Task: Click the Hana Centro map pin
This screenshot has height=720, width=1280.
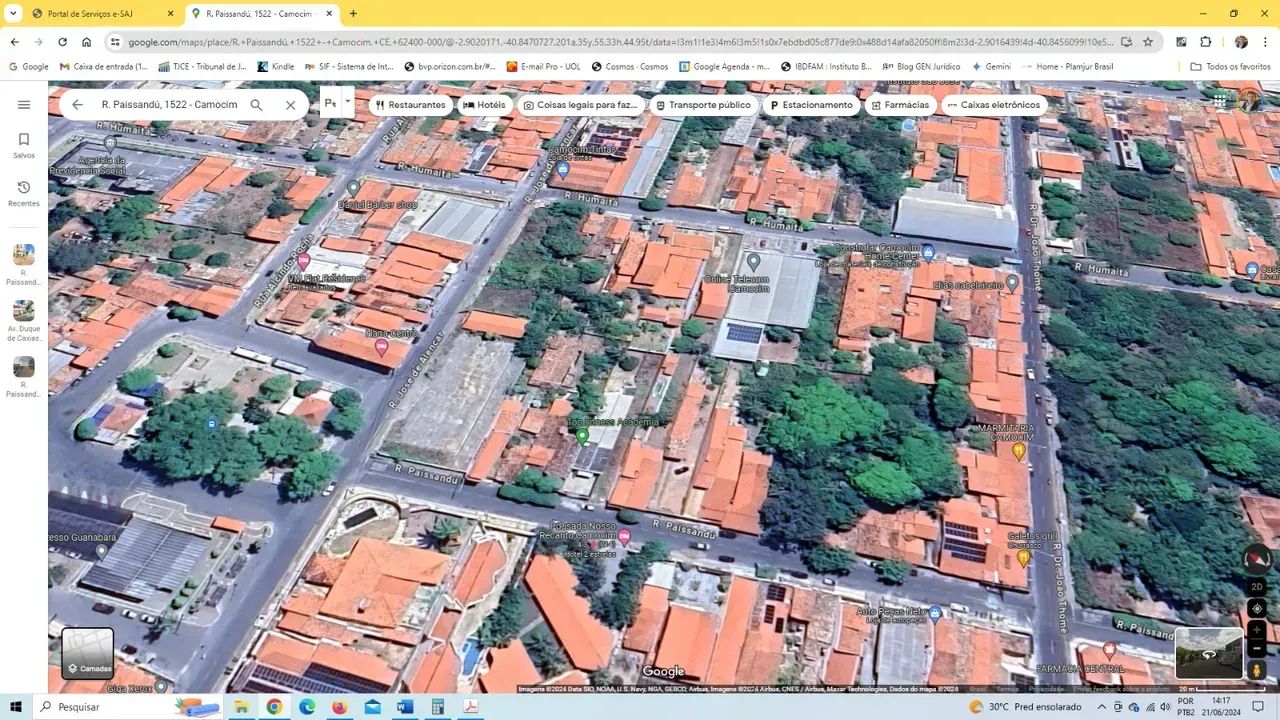Action: pos(381,347)
